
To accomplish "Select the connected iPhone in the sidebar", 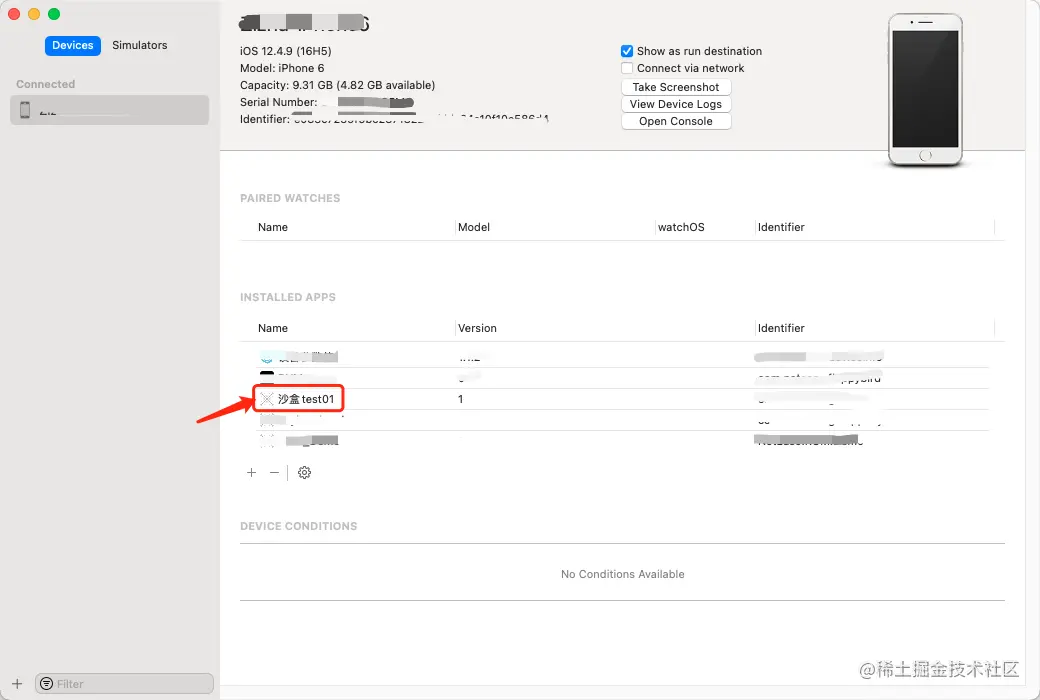I will (x=109, y=110).
